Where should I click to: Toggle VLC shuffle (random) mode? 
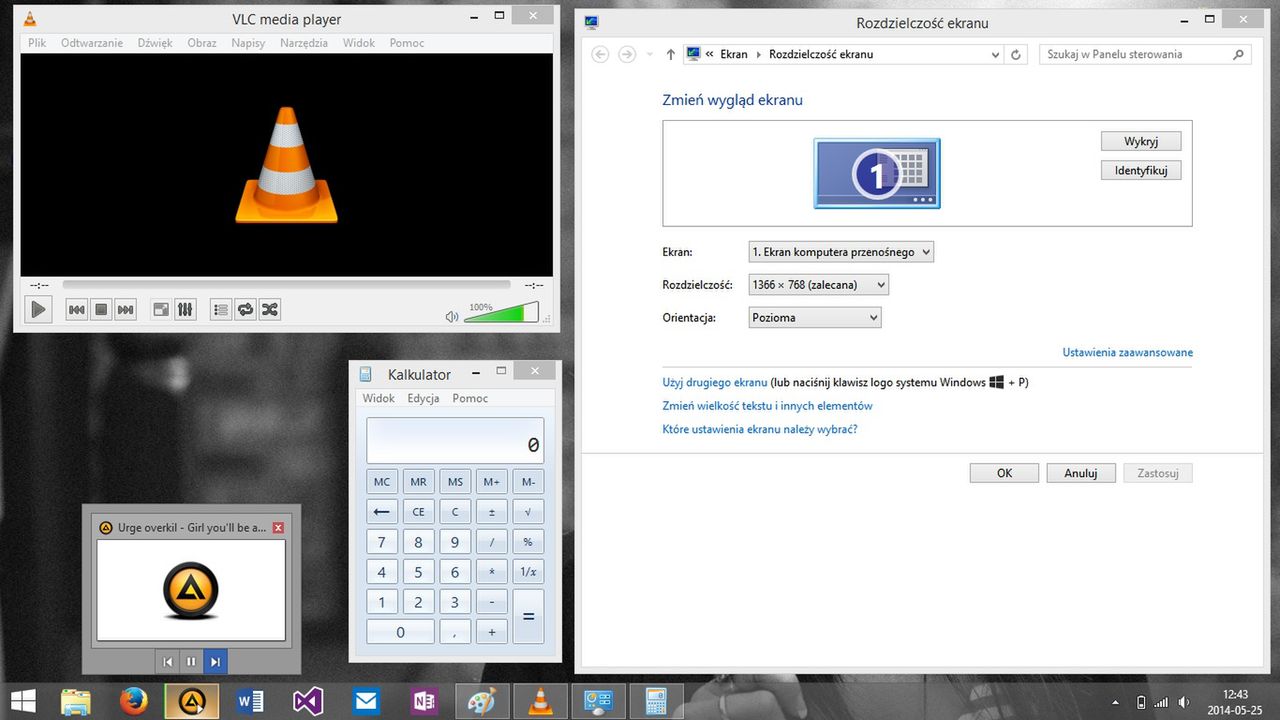(x=270, y=310)
